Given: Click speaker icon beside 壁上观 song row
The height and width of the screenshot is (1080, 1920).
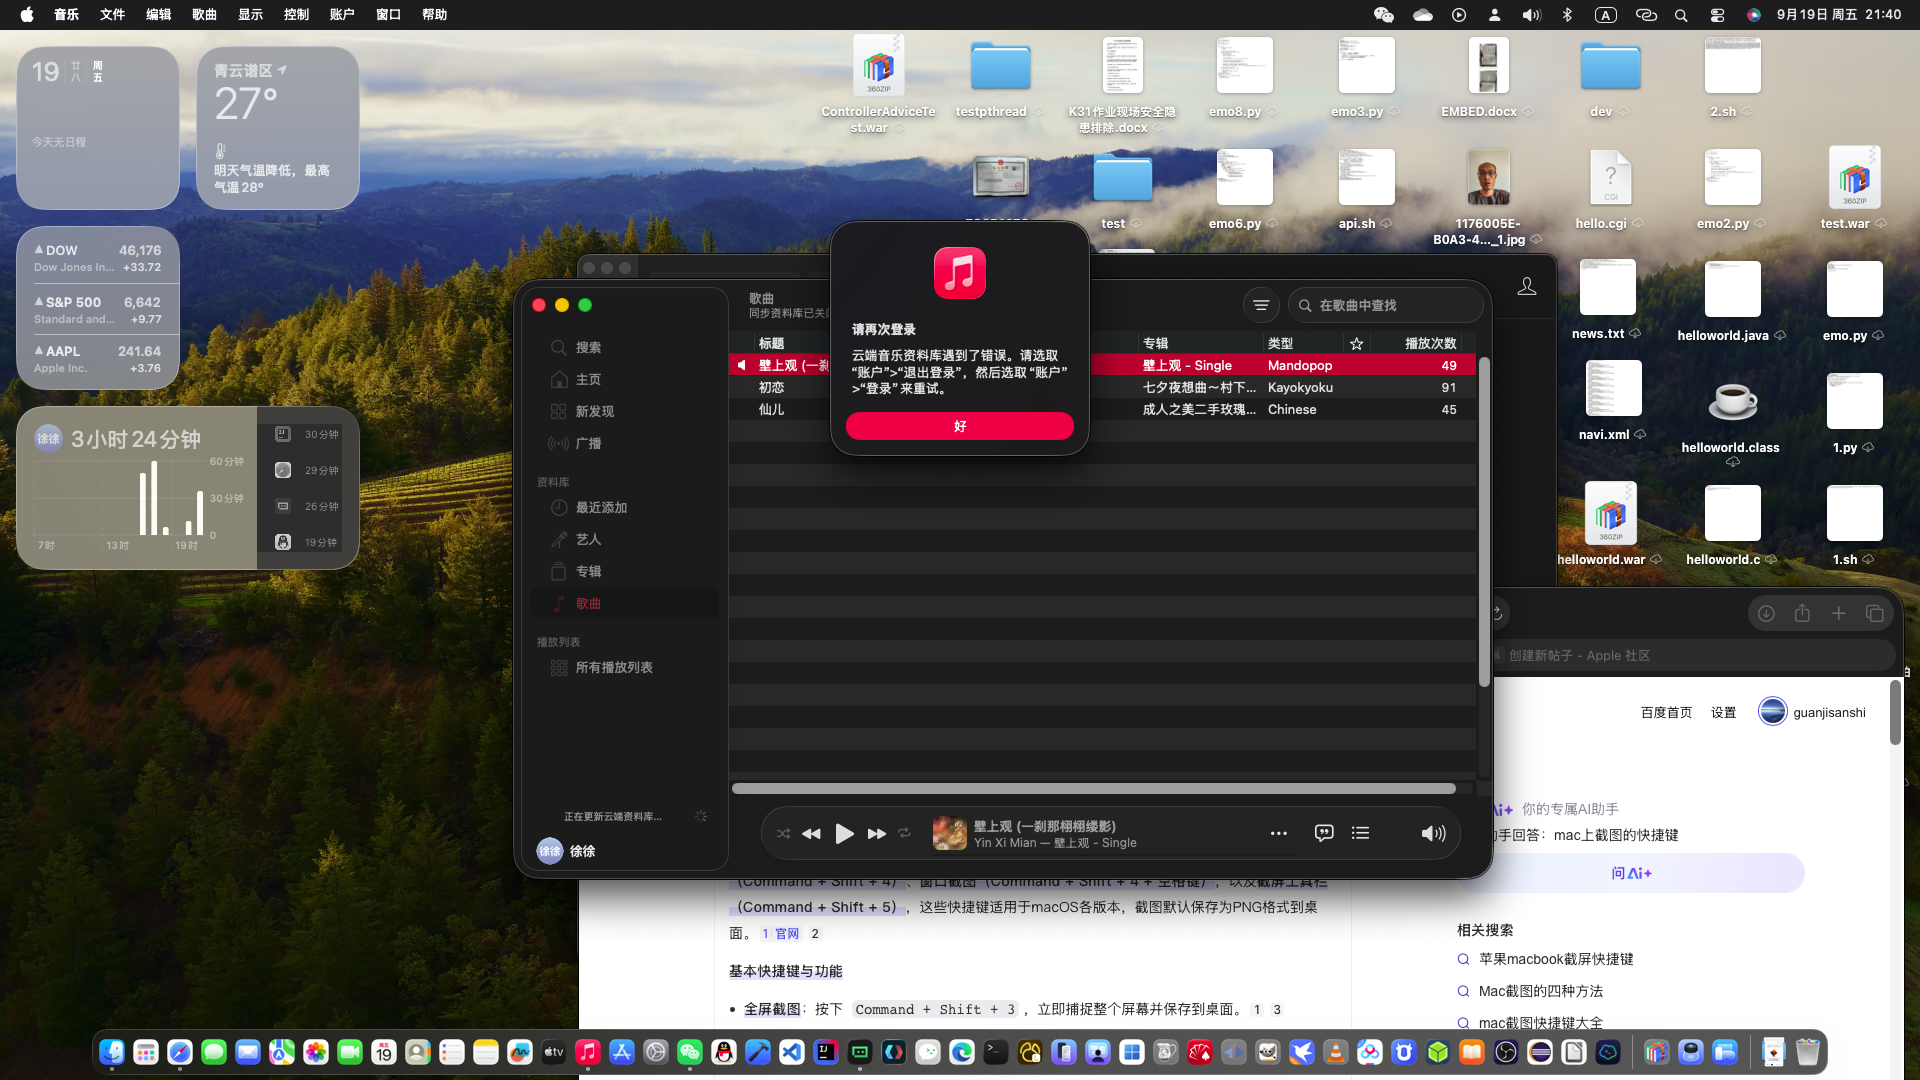Looking at the screenshot, I should tap(741, 365).
